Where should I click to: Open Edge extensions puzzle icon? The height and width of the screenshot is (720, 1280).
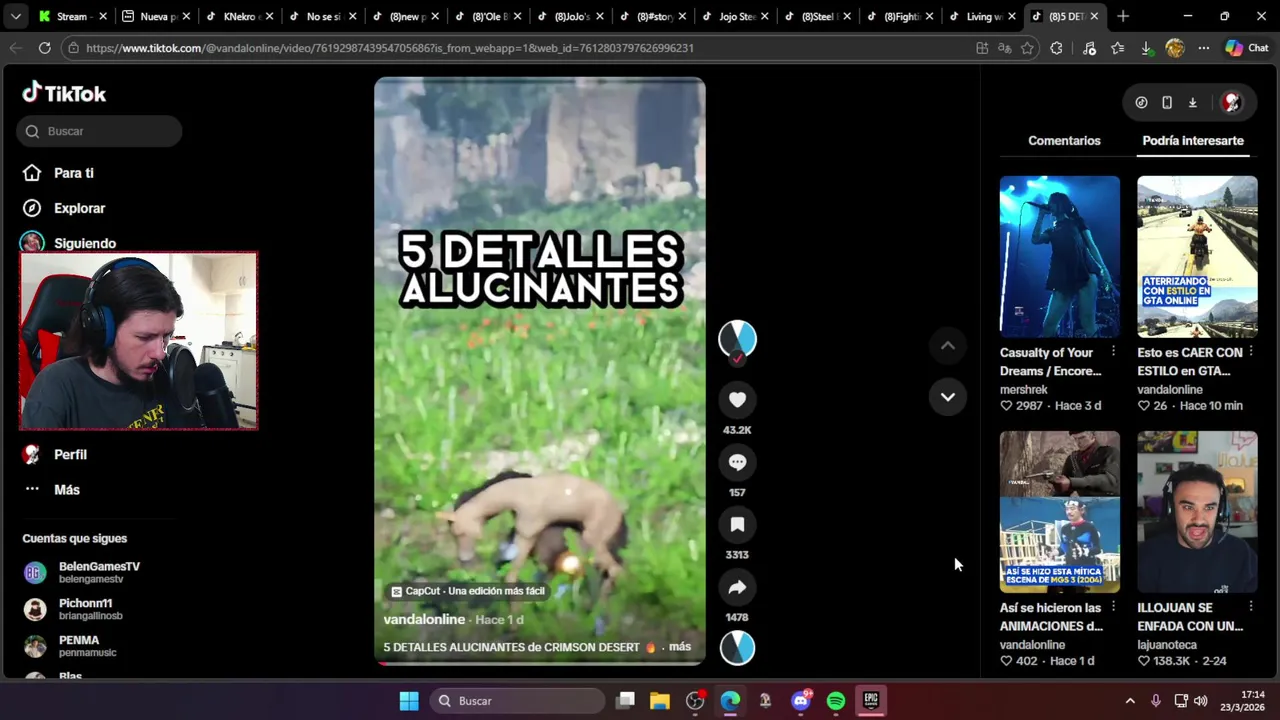tap(1056, 48)
